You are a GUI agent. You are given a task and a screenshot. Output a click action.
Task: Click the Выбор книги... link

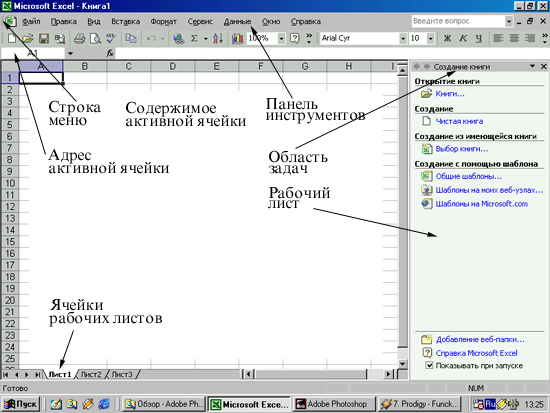462,149
